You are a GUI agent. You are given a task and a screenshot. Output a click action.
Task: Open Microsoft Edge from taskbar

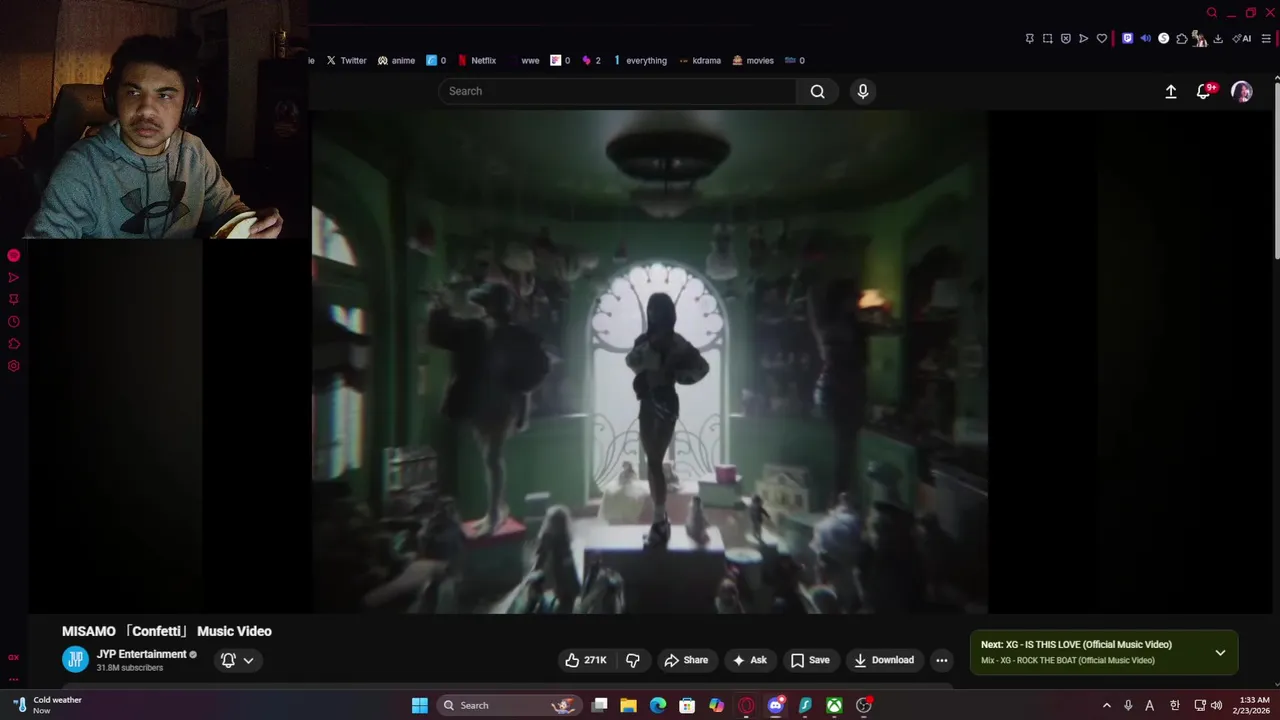point(657,706)
